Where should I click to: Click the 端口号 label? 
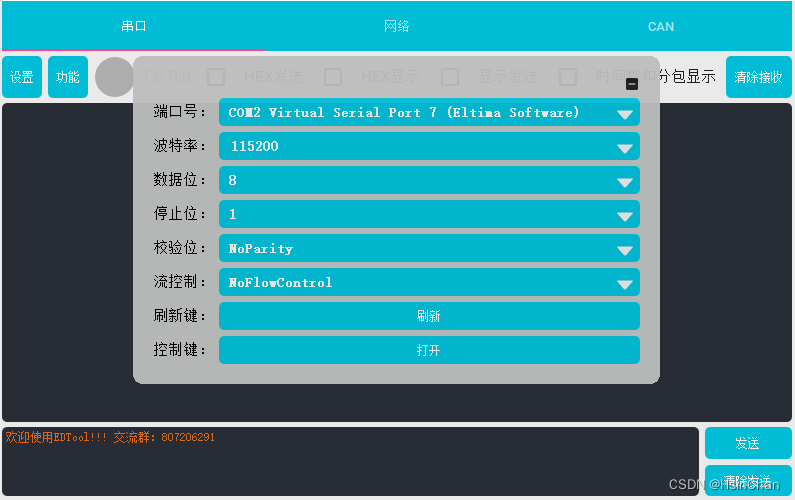180,112
